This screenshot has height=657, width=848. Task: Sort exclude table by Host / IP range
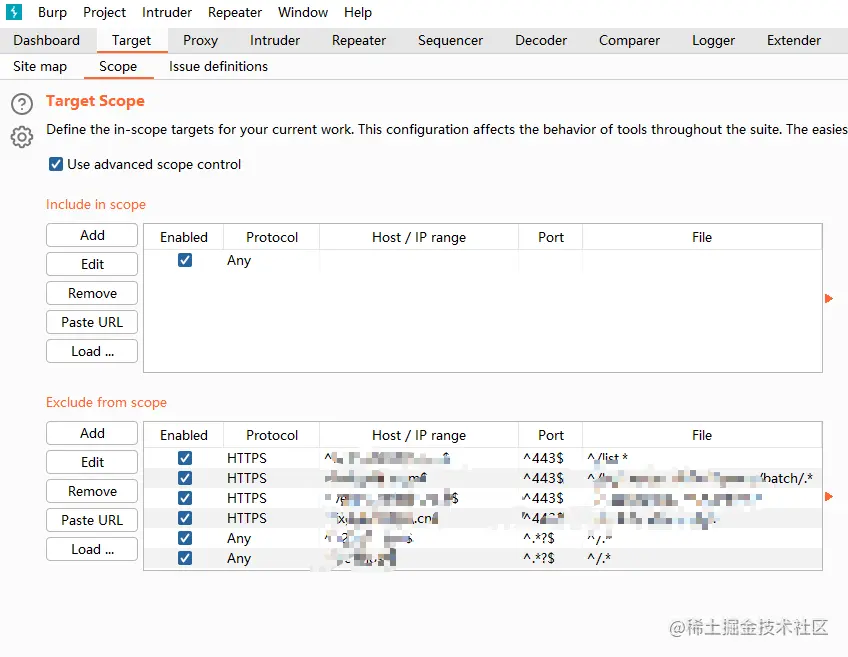[x=419, y=435]
